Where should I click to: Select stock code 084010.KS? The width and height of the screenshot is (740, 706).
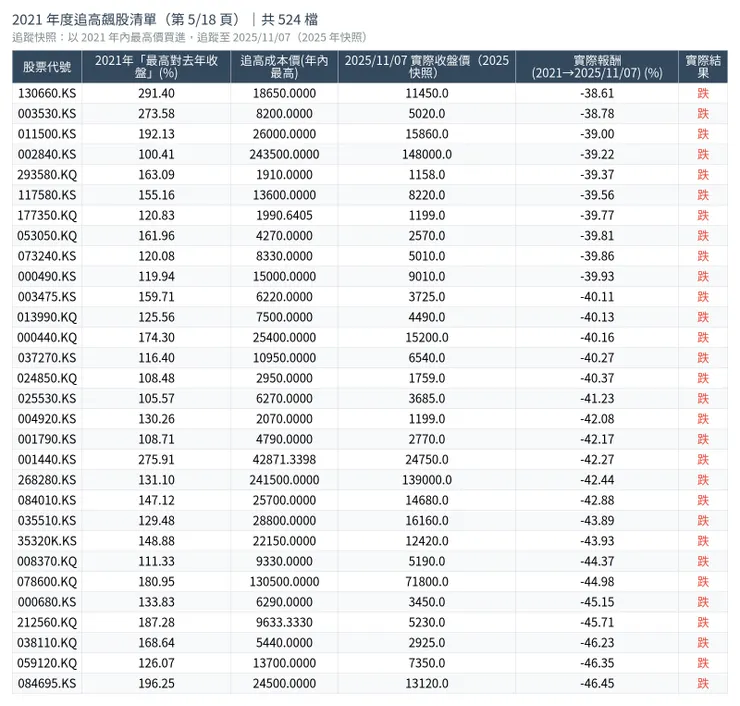coord(47,500)
